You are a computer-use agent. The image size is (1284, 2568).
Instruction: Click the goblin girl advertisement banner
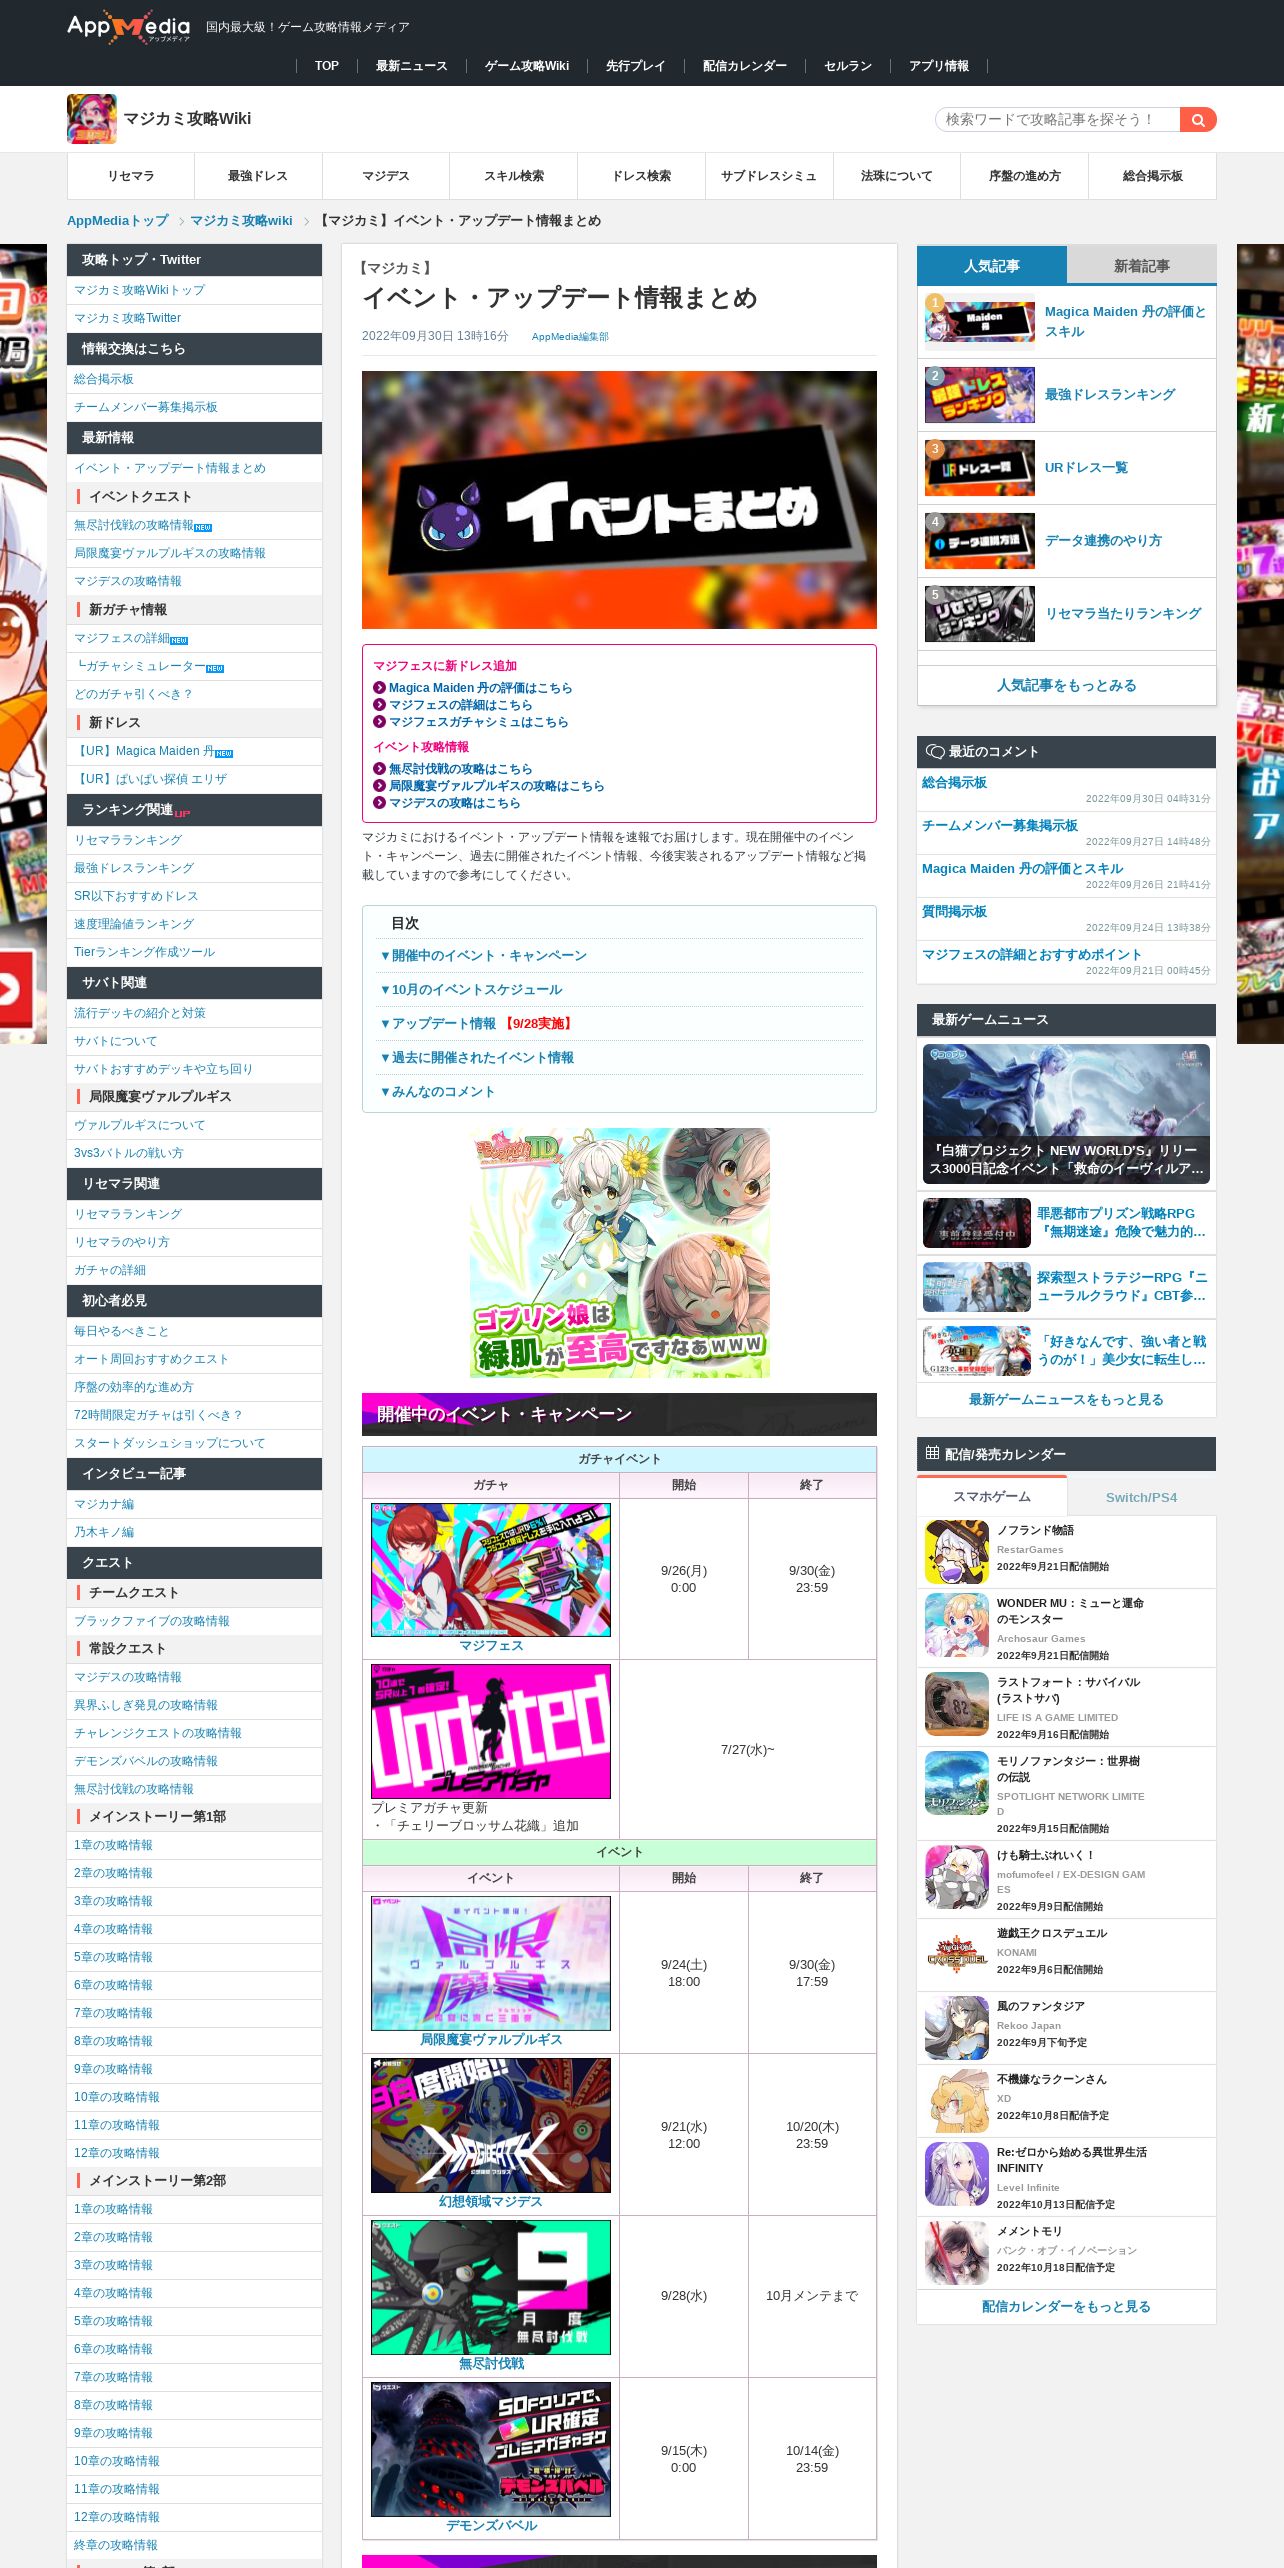pos(620,1253)
